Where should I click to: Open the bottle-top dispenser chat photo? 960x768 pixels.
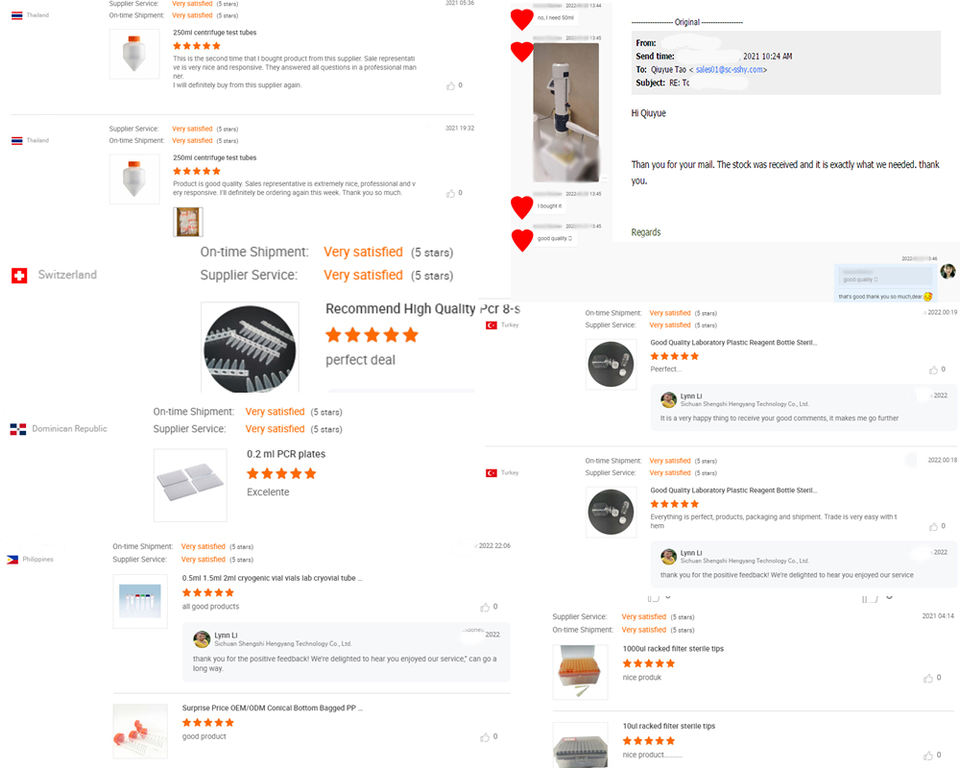point(566,112)
